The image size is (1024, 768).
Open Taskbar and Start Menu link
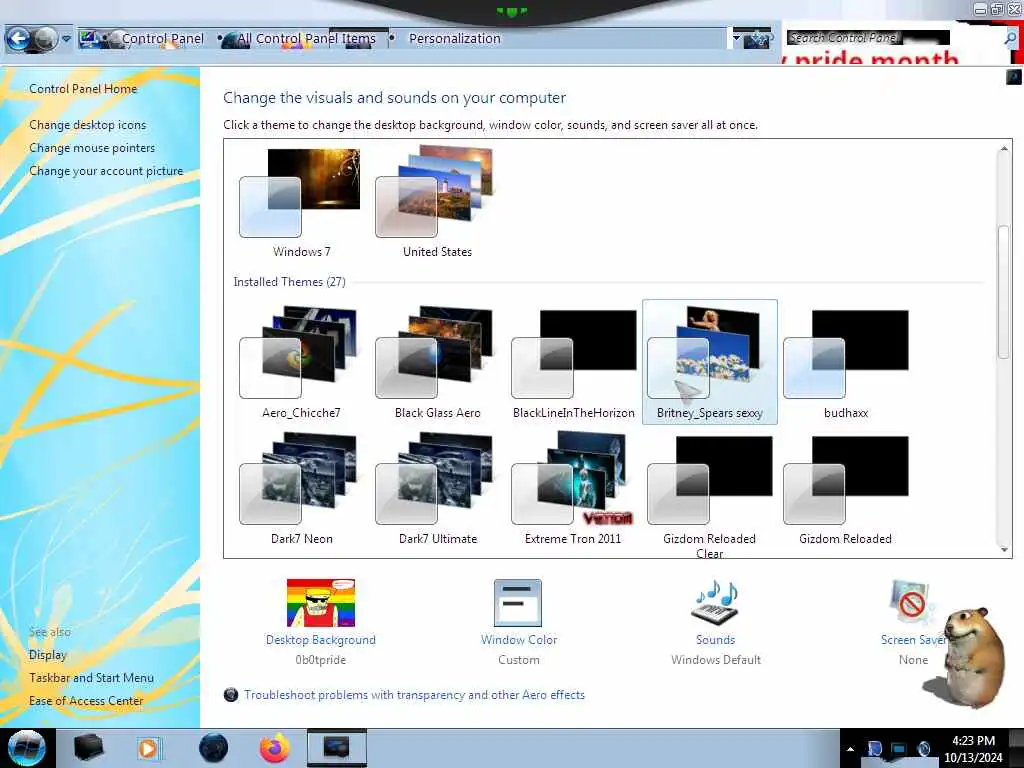pos(91,678)
